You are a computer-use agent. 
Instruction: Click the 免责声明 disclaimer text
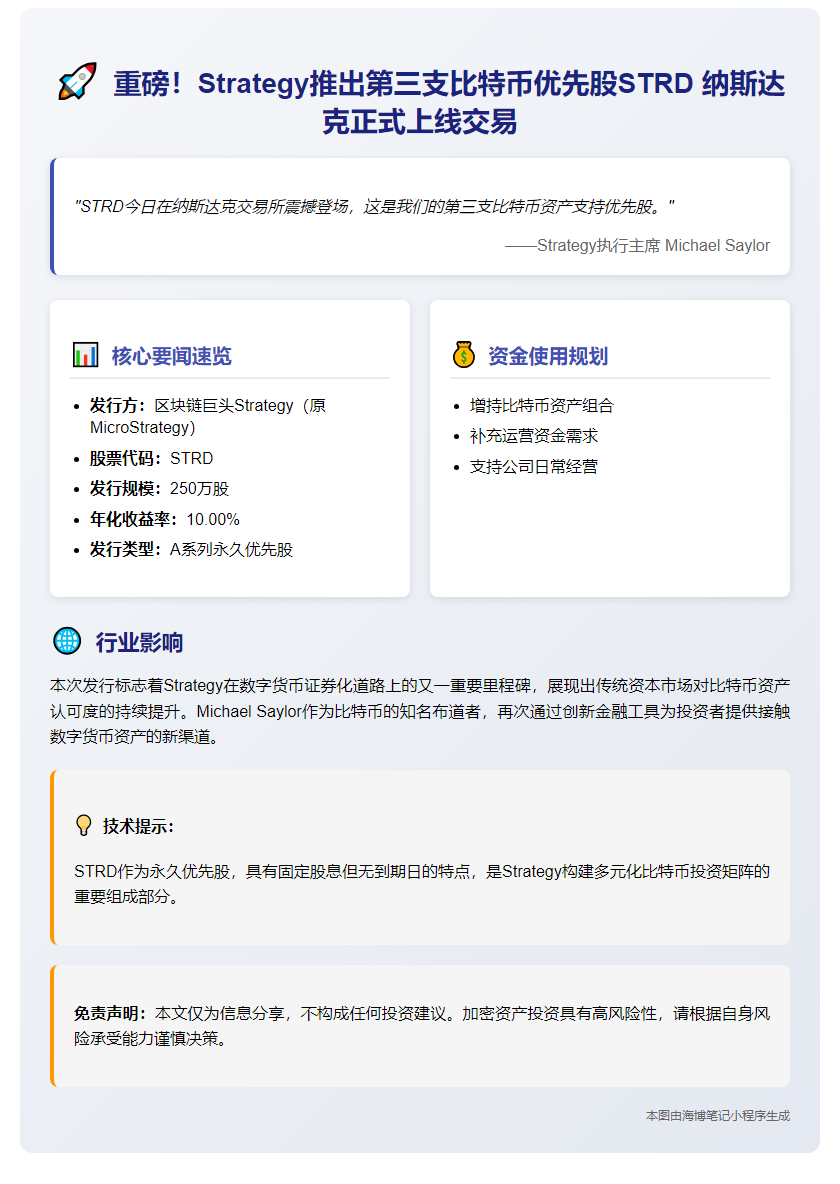tap(422, 1025)
